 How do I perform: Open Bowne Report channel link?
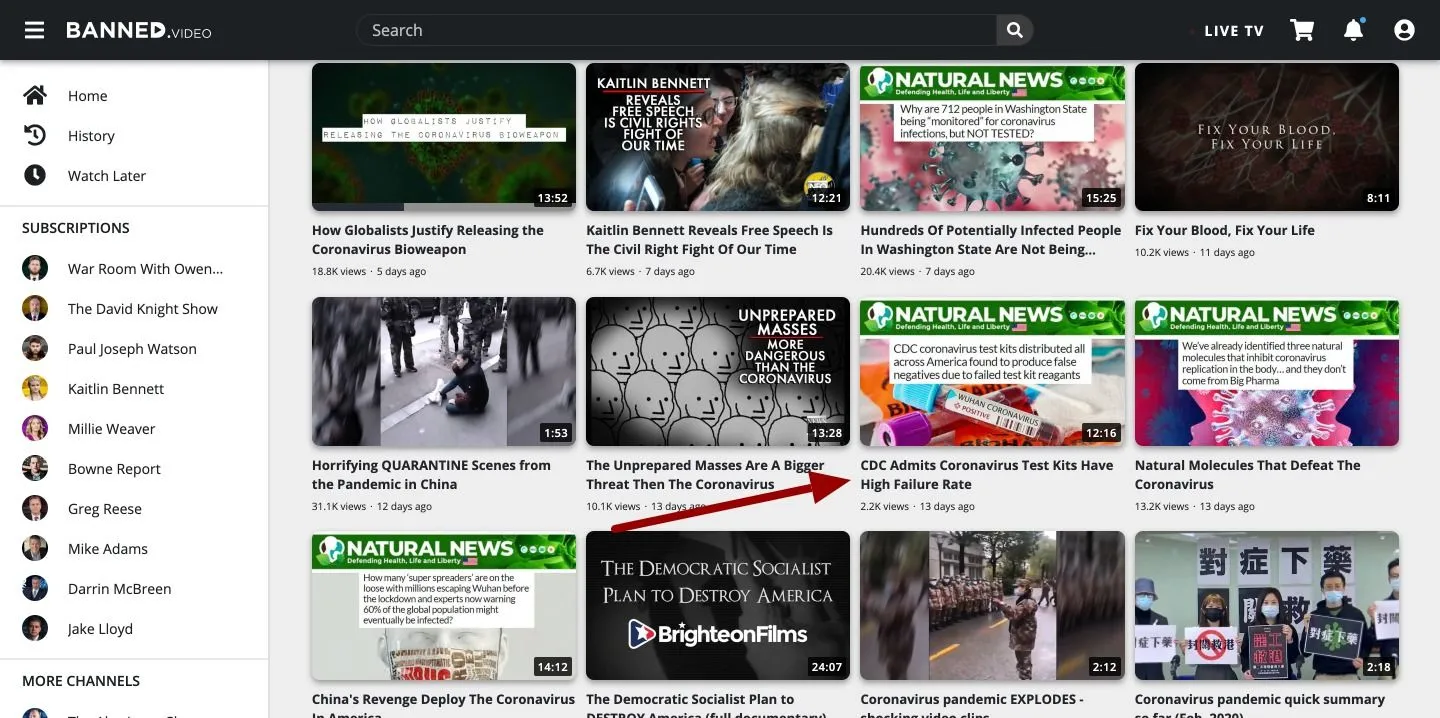click(114, 469)
